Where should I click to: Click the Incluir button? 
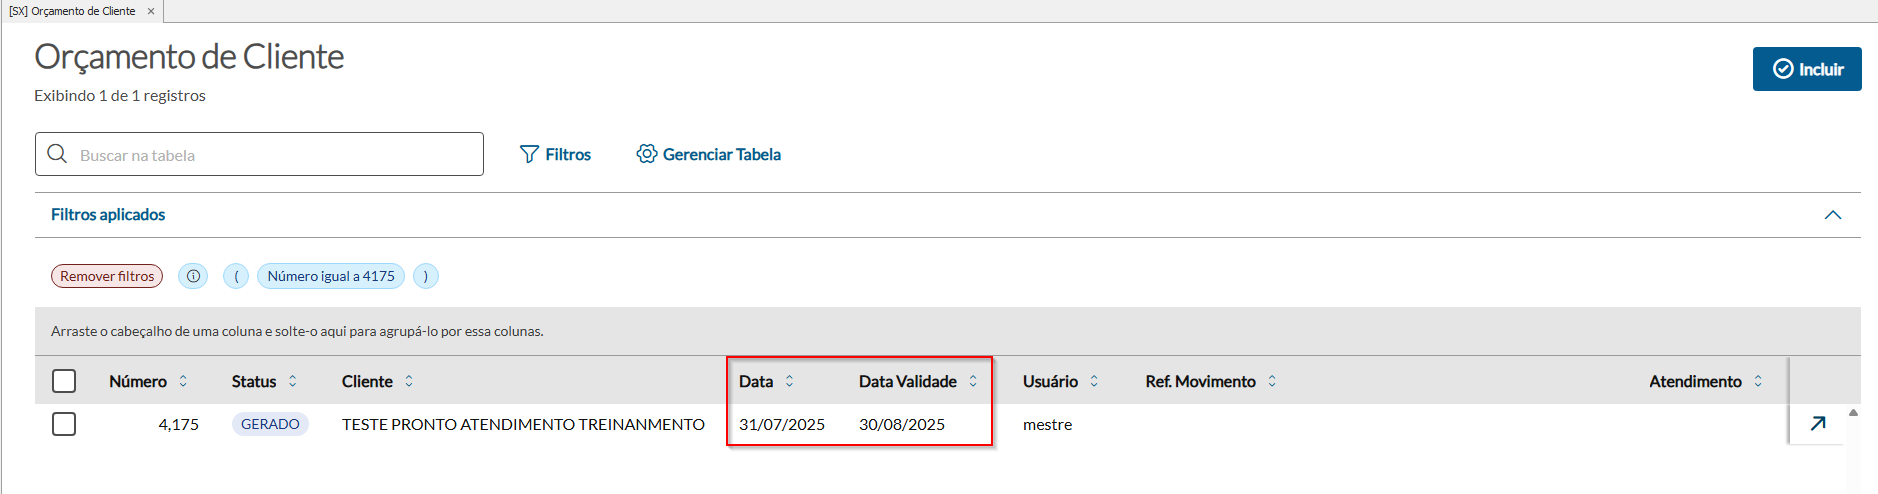(1806, 69)
